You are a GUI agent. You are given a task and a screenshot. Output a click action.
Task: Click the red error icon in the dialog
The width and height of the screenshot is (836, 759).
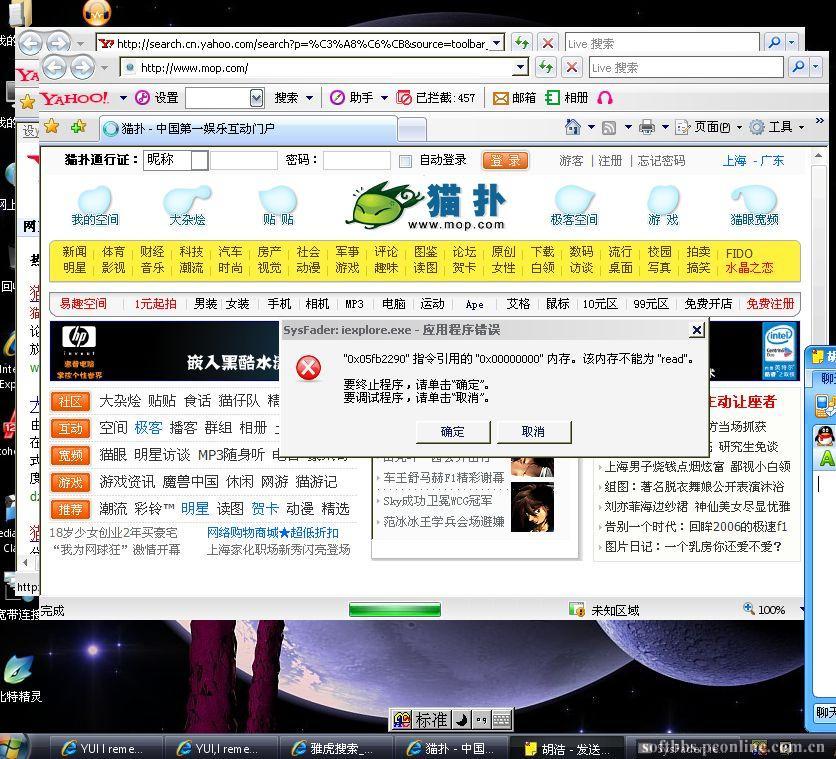click(x=308, y=368)
